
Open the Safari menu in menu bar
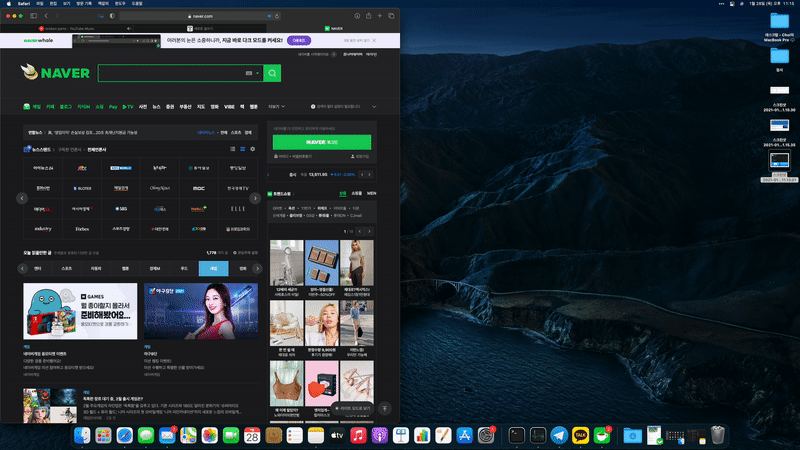24,3
